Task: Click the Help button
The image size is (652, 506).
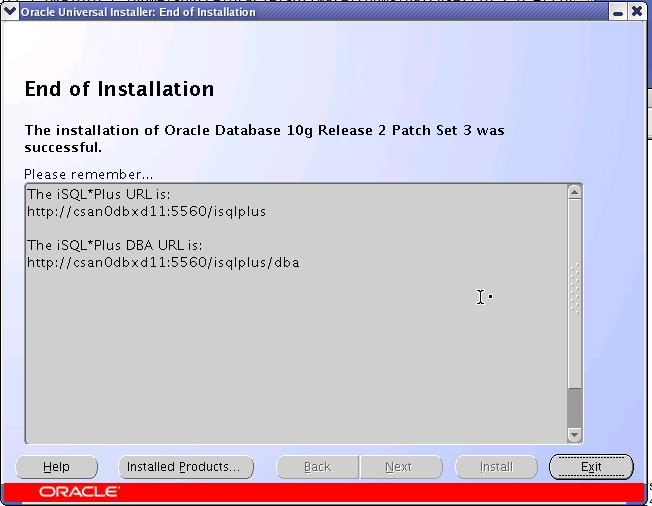Action: [57, 467]
